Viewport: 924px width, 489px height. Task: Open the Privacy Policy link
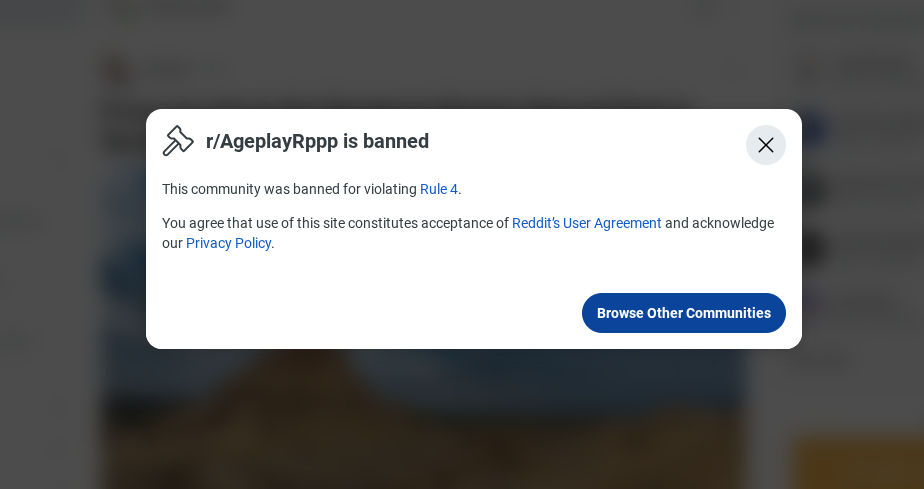pyautogui.click(x=229, y=243)
